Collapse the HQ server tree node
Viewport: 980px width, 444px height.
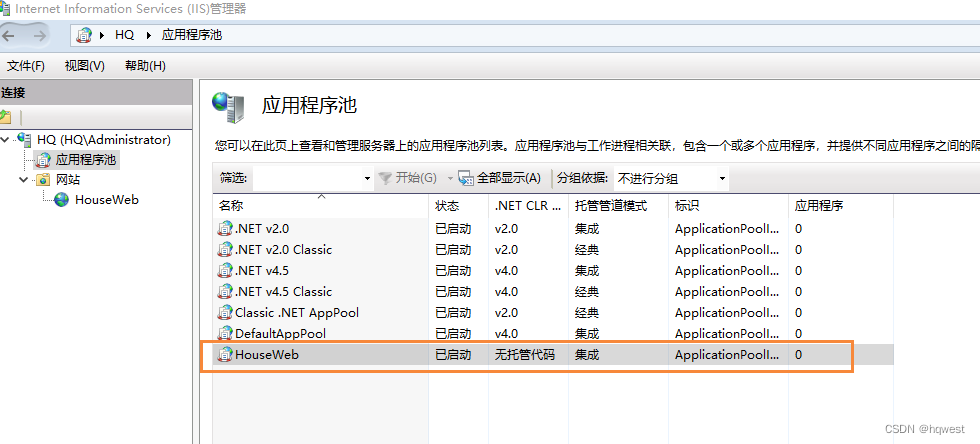6,139
